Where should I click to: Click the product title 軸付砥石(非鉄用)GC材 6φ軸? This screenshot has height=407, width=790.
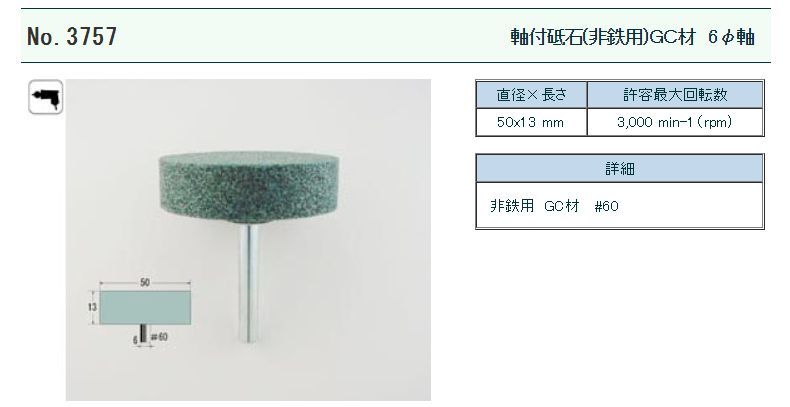pyautogui.click(x=632, y=37)
